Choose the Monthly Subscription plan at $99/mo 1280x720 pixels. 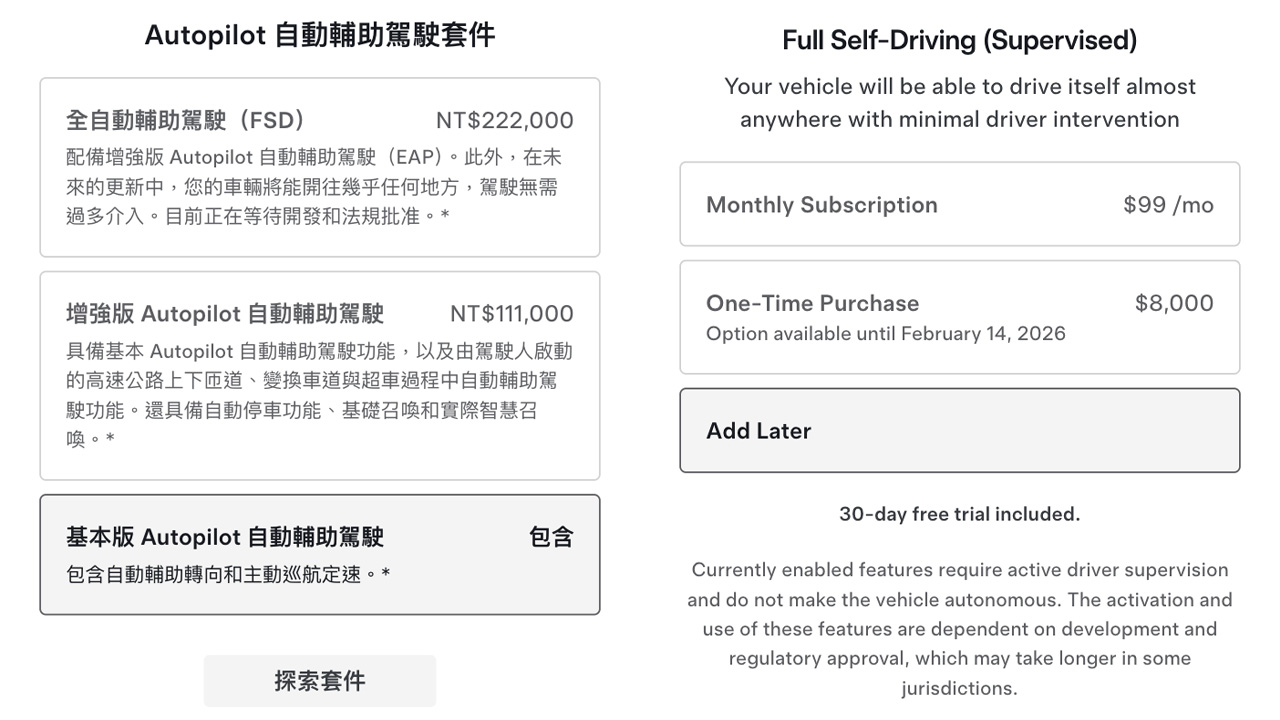960,204
